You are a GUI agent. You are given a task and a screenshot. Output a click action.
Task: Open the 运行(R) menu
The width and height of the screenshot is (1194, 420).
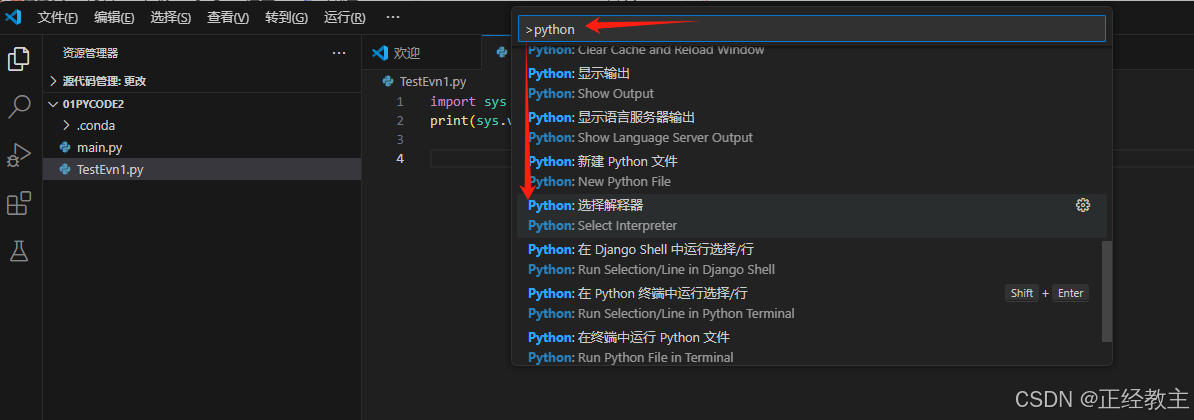tap(344, 17)
